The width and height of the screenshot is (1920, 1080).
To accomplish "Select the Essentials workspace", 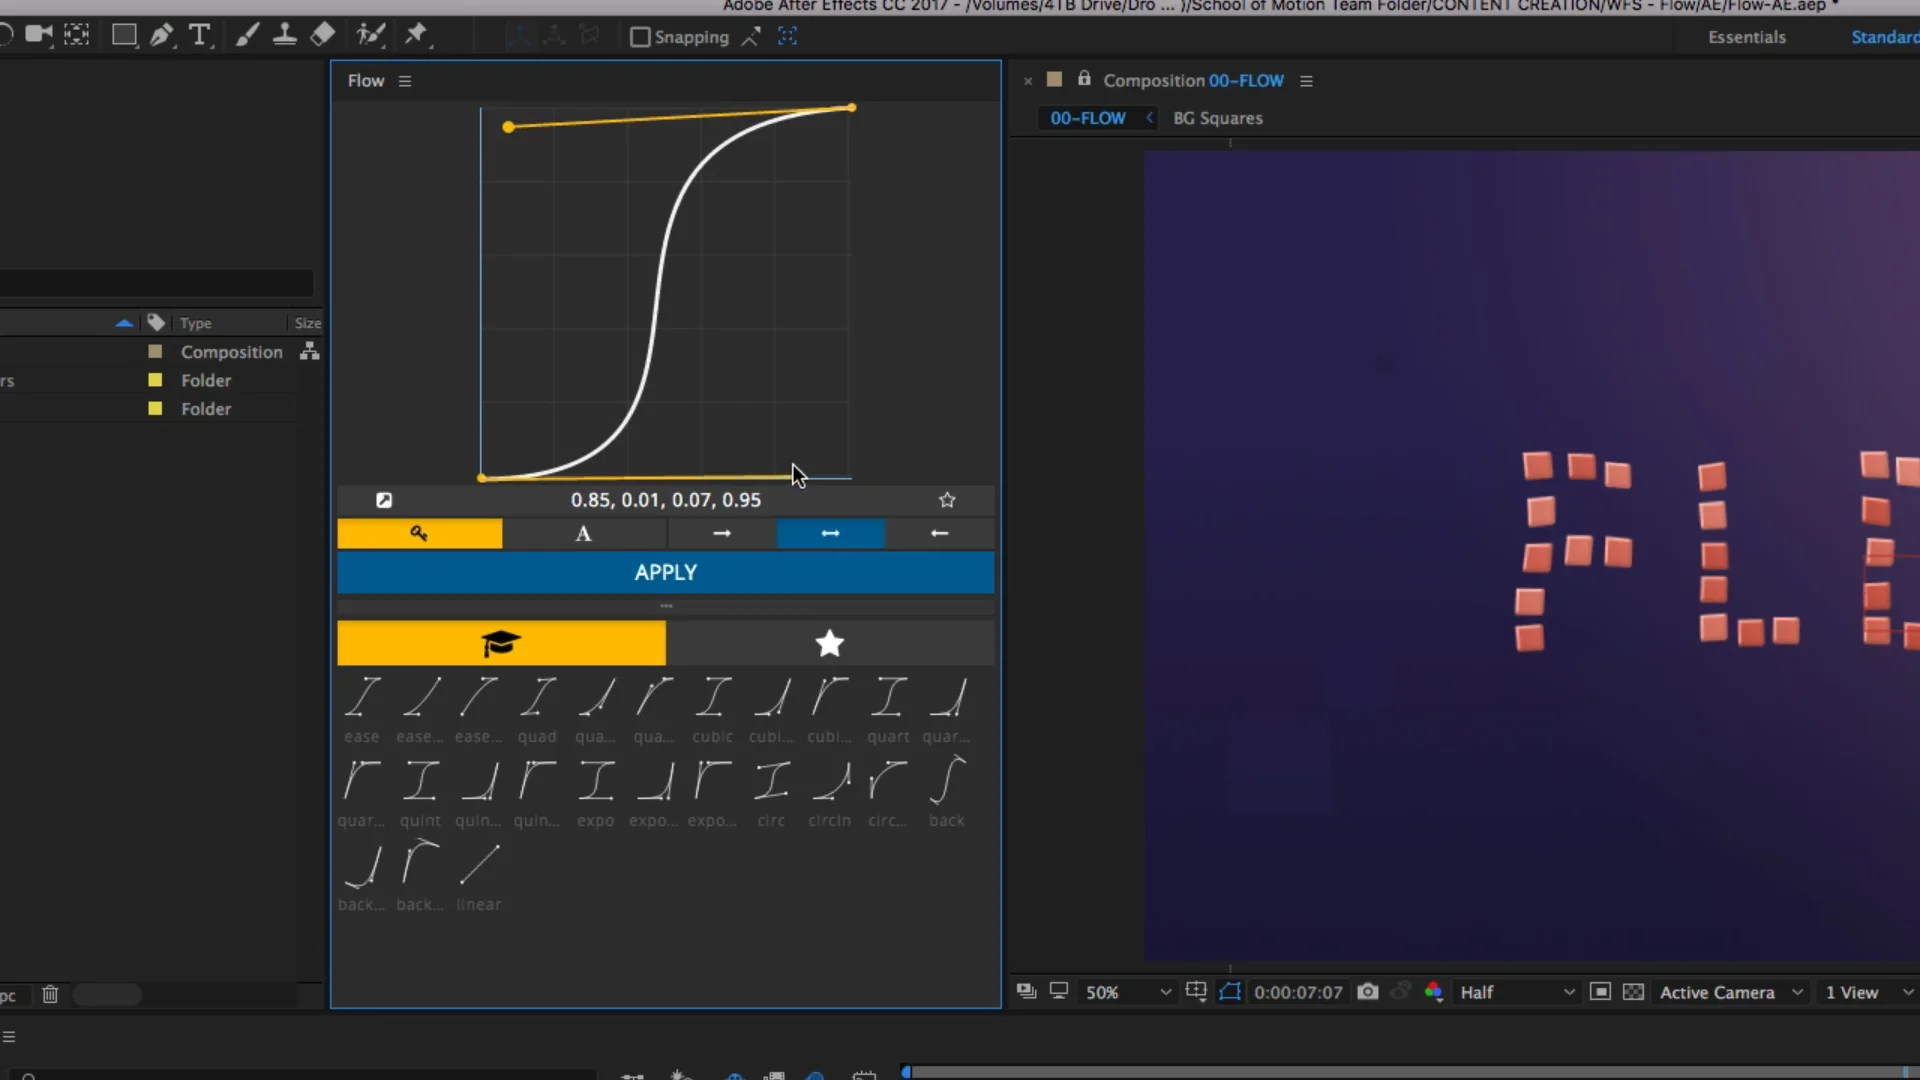I will tap(1746, 37).
